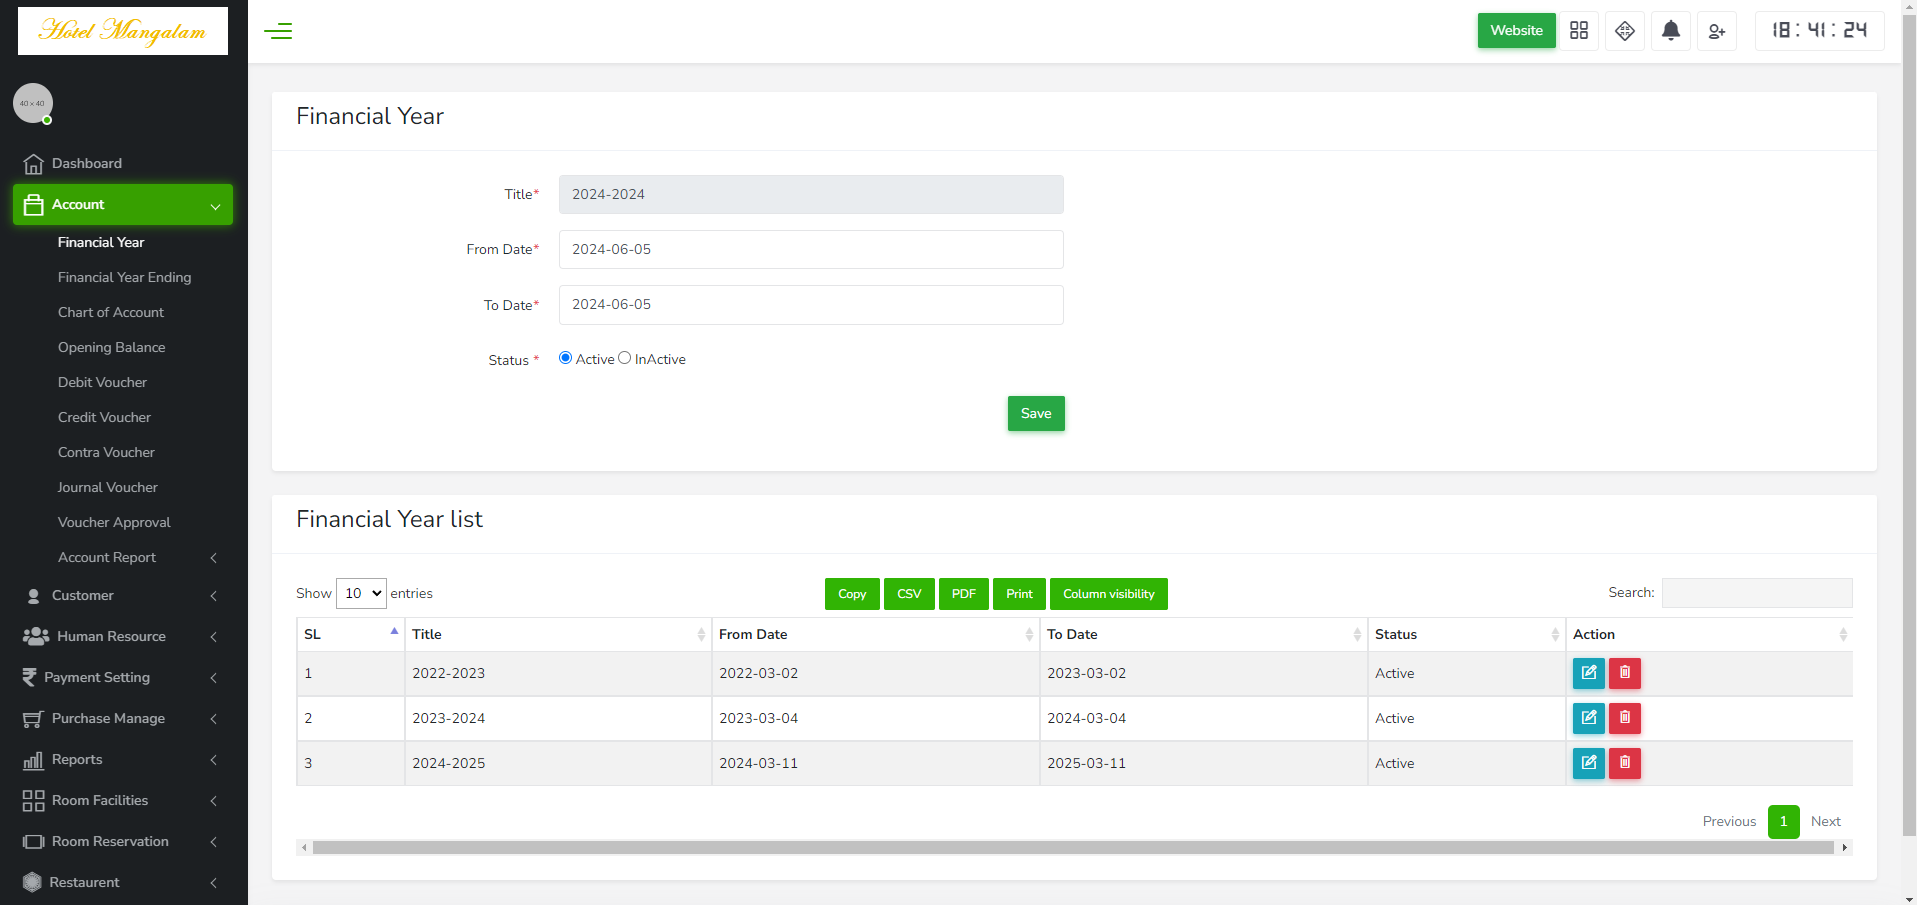Open Chart of Account menu item
Viewport: 1917px width, 905px height.
tap(111, 312)
